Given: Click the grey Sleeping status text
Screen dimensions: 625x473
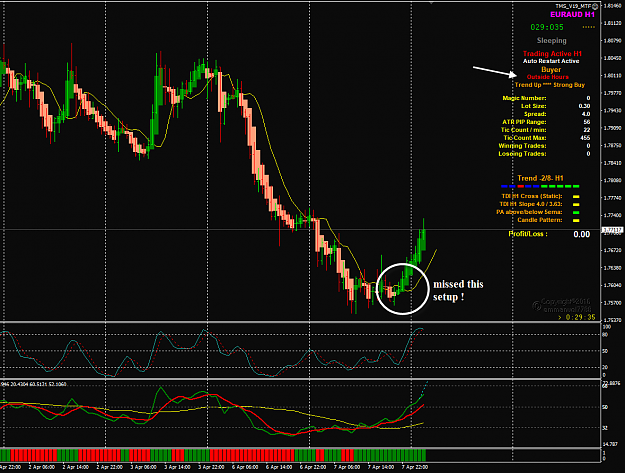Looking at the screenshot, I should coord(551,40).
